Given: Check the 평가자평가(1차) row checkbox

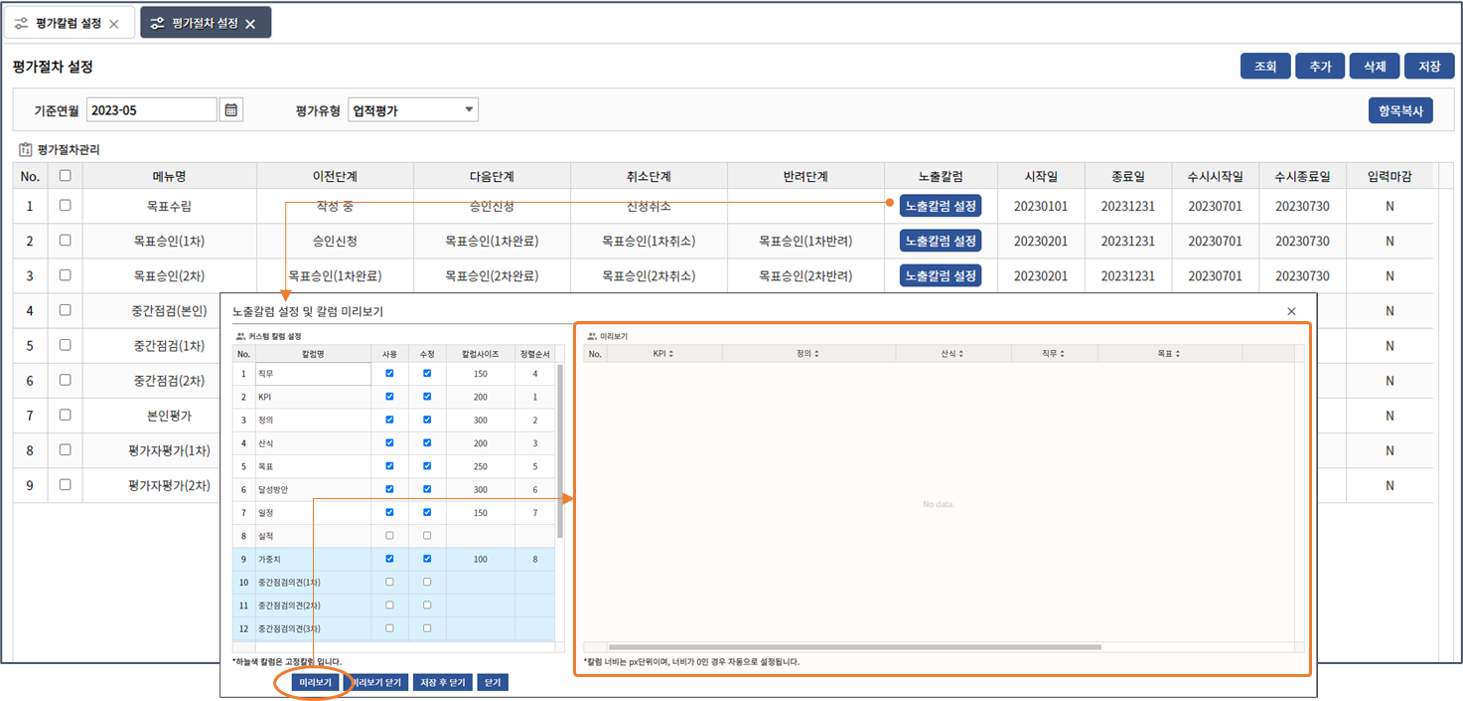Looking at the screenshot, I should (65, 450).
